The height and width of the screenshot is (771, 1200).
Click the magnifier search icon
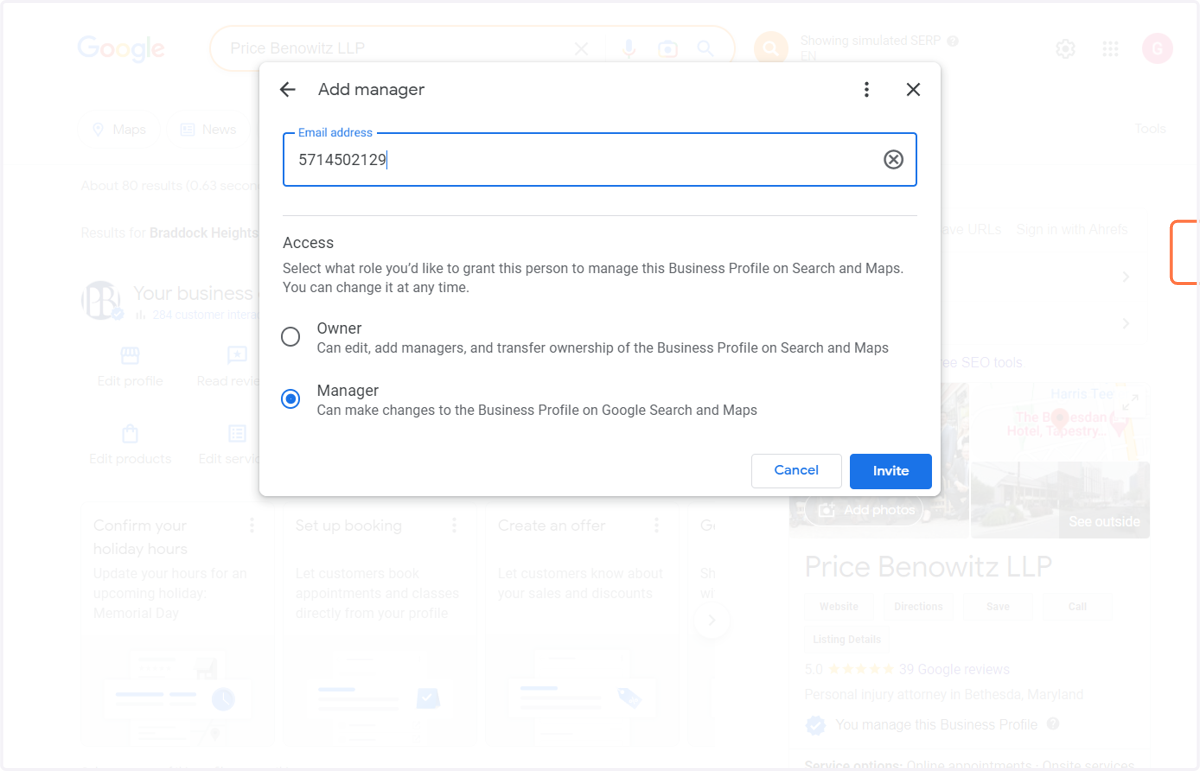pos(705,48)
